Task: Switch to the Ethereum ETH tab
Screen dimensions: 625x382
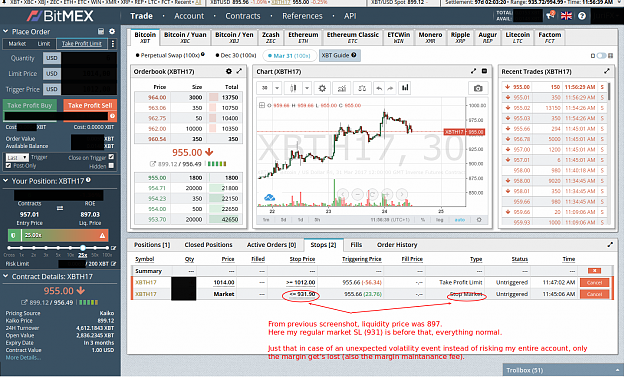Action: (303, 37)
